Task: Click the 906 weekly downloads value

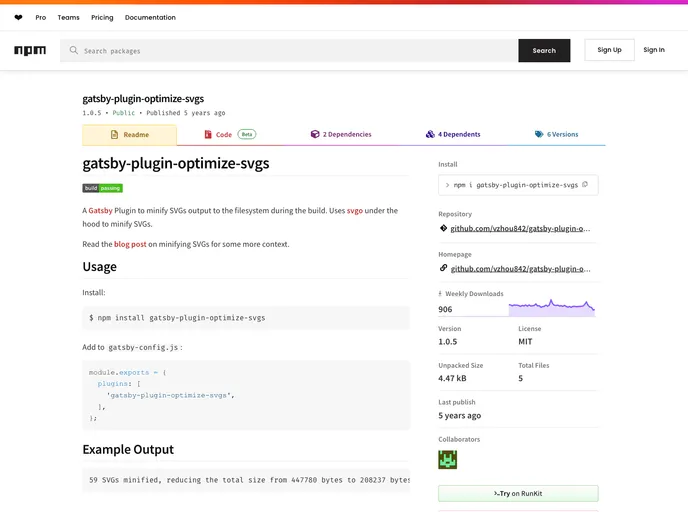Action: [445, 309]
